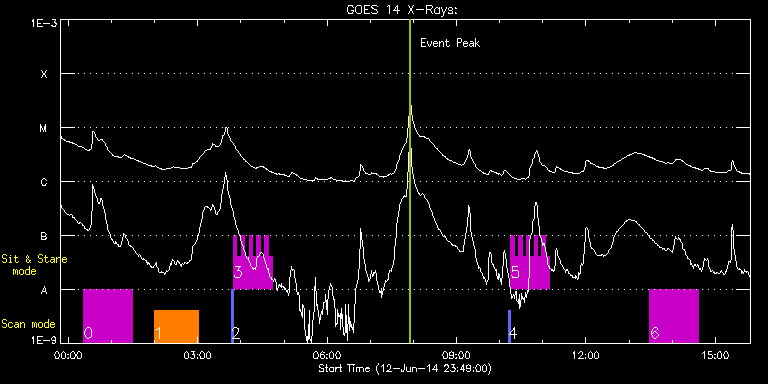Click the Event Peak label text
Screen dimensions: 768x384
point(450,43)
